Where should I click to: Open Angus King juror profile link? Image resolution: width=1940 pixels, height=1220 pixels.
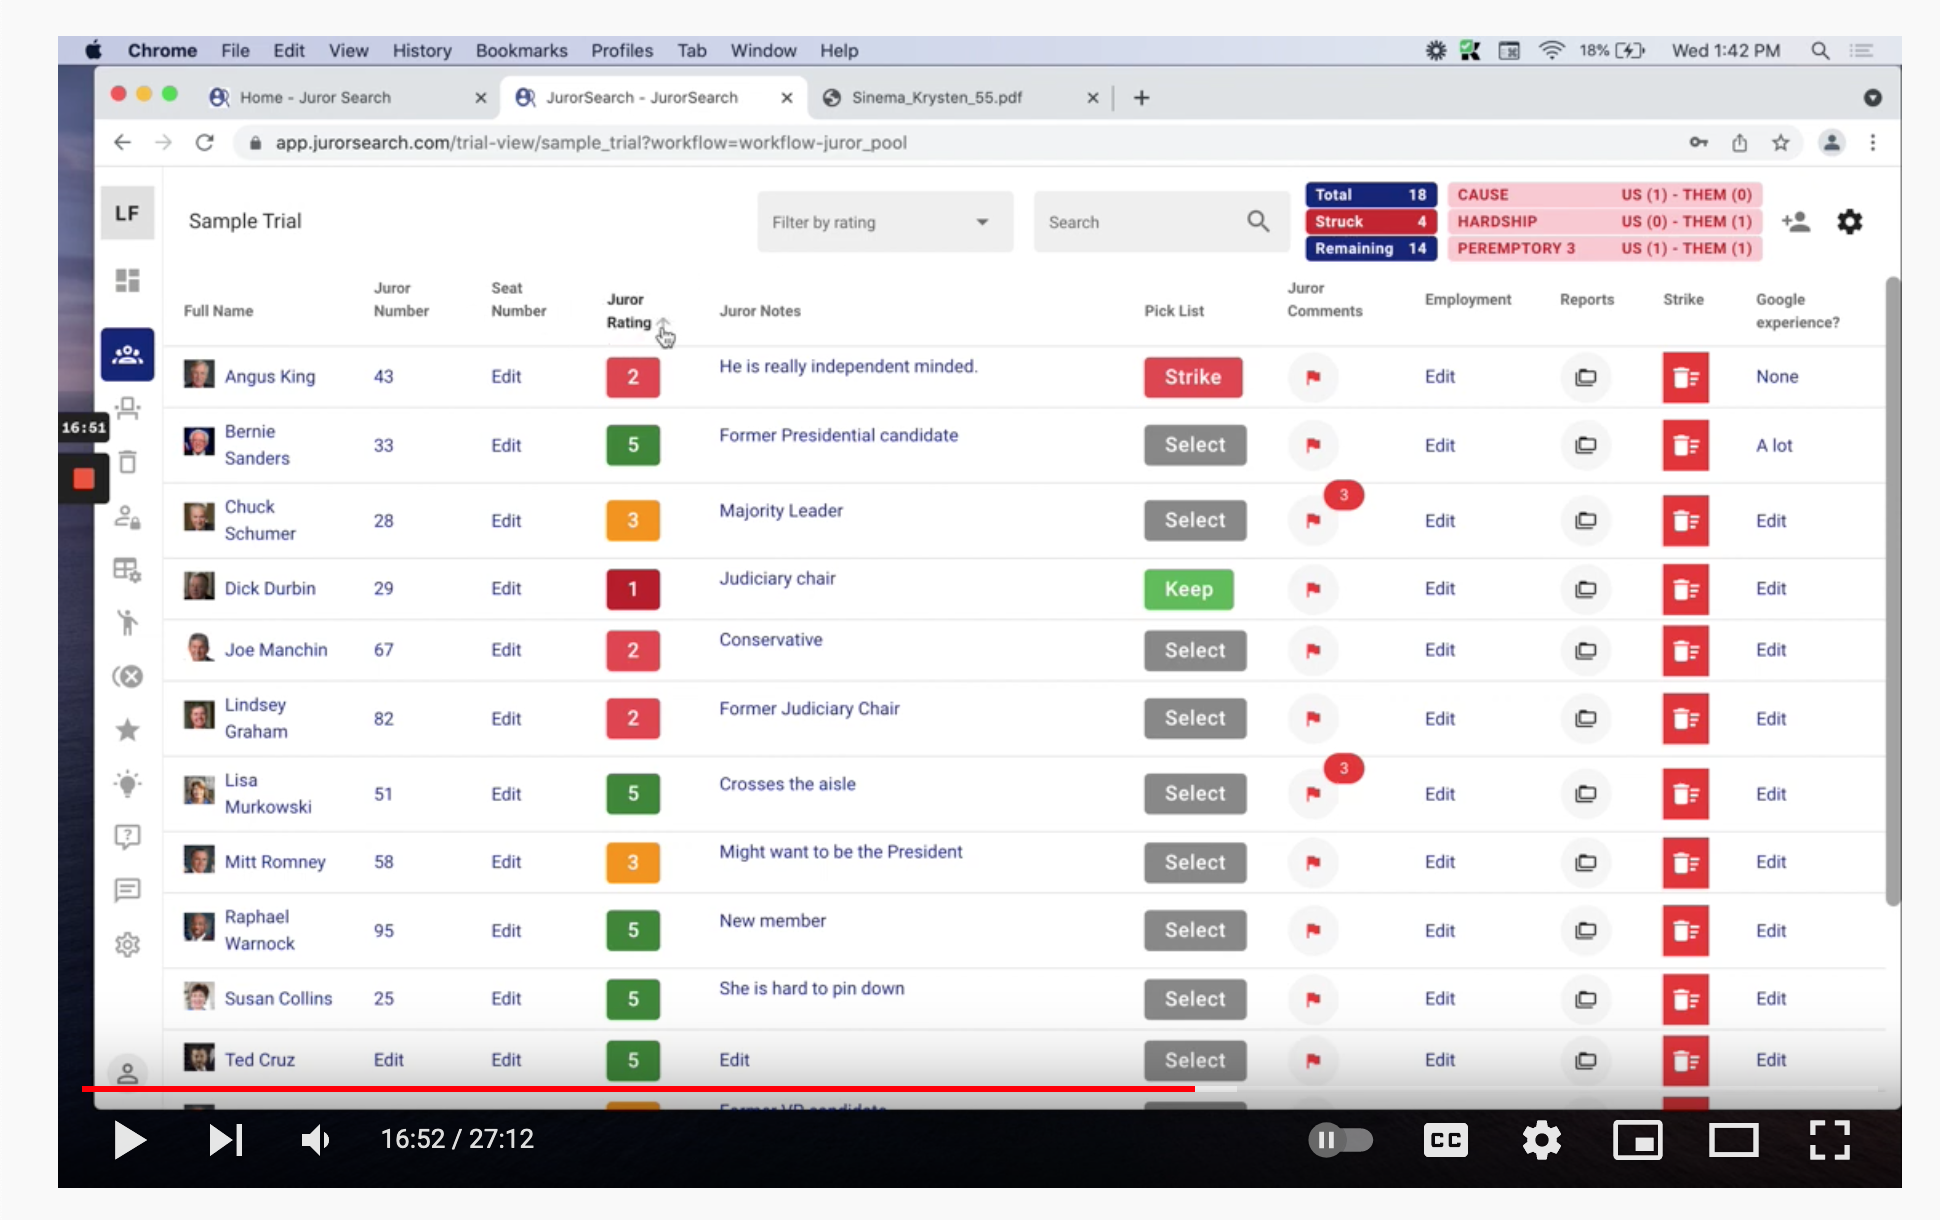pos(270,377)
